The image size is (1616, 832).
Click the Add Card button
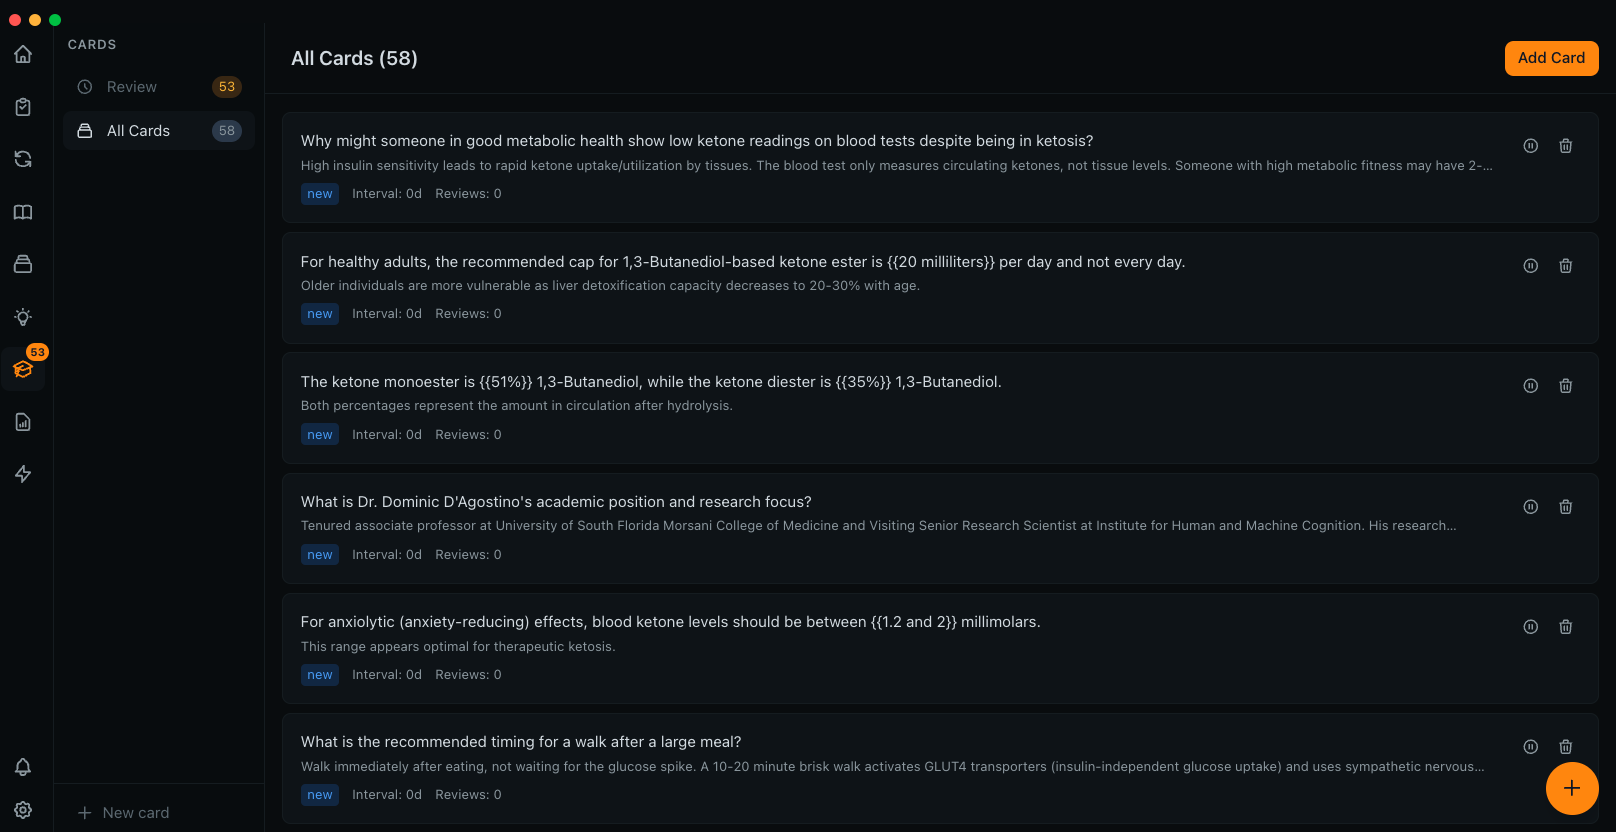coord(1551,58)
